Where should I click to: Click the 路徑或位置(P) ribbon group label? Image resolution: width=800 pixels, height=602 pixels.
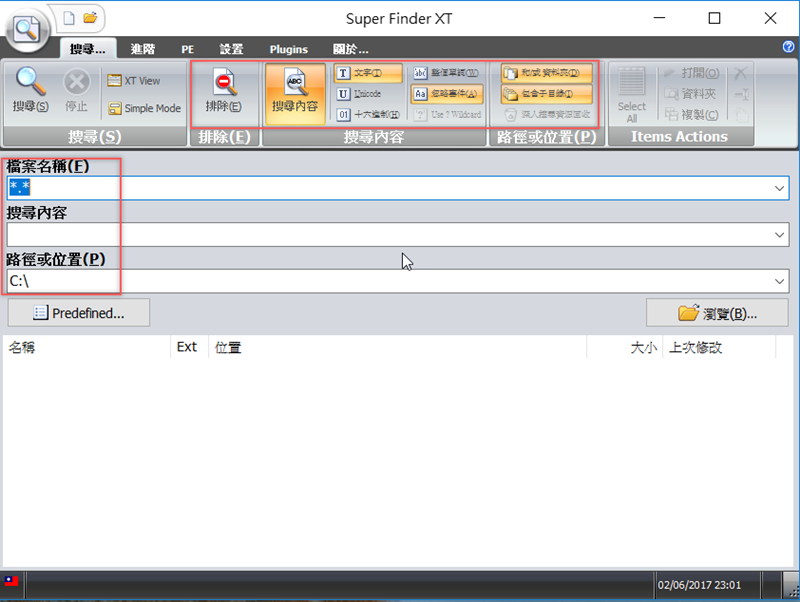[x=546, y=137]
